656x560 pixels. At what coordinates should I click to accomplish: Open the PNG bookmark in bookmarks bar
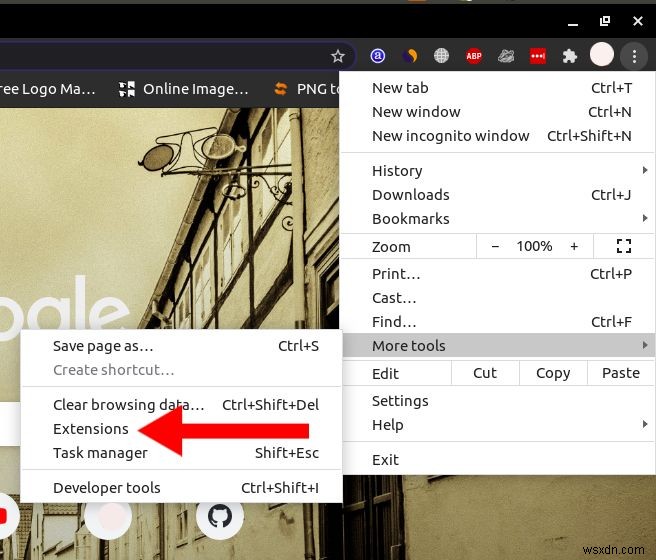(x=306, y=89)
